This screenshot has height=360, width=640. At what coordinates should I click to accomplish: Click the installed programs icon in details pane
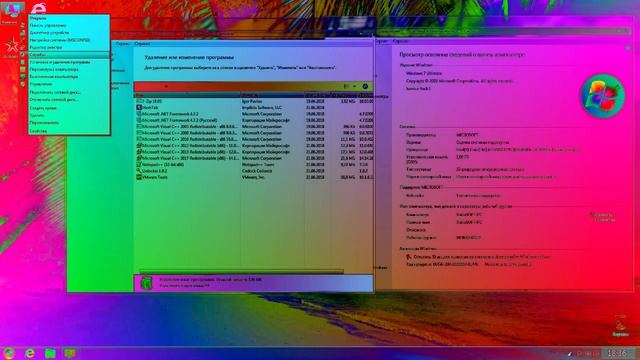(147, 283)
